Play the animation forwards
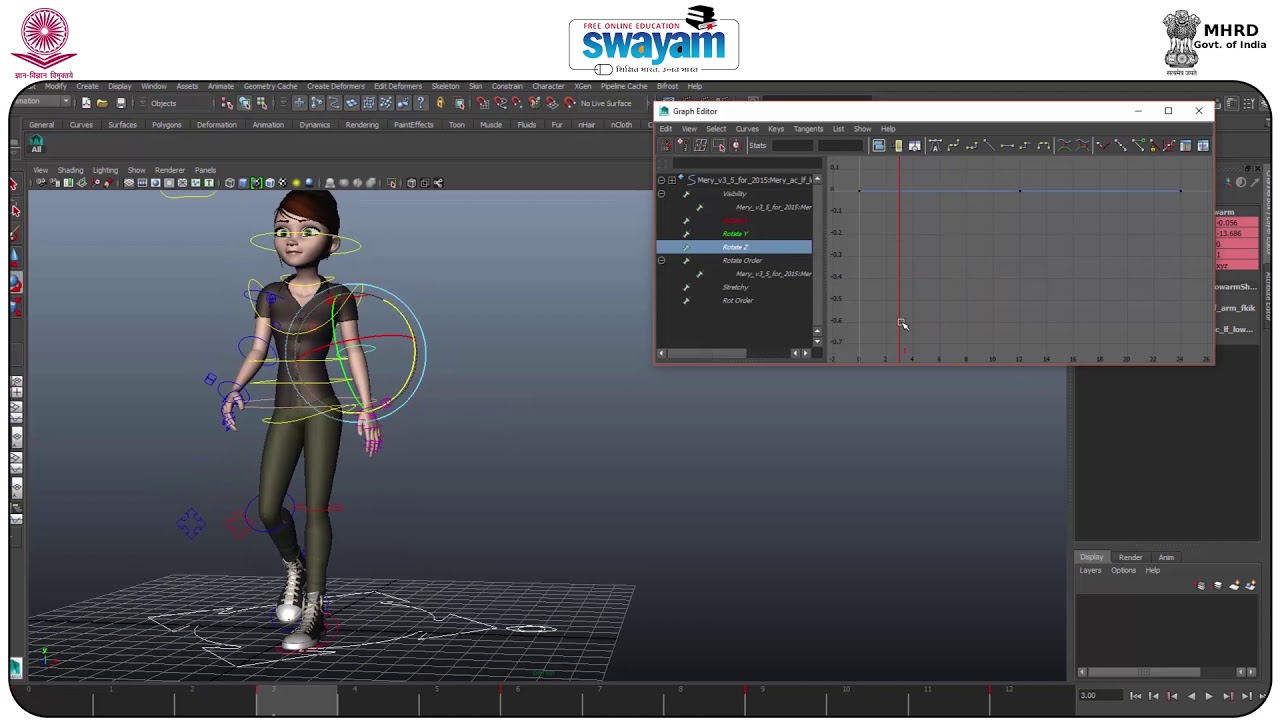The width and height of the screenshot is (1280, 720). tap(1209, 696)
